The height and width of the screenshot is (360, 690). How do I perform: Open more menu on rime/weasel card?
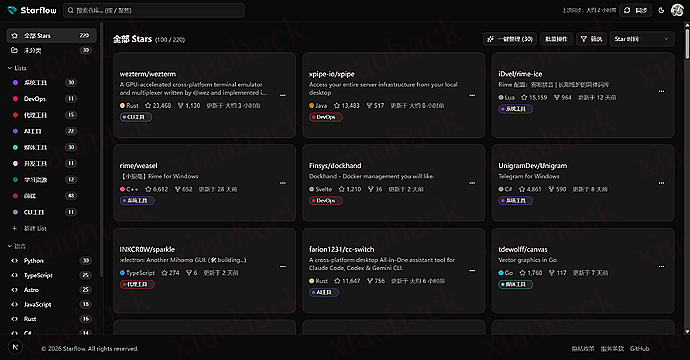click(283, 183)
